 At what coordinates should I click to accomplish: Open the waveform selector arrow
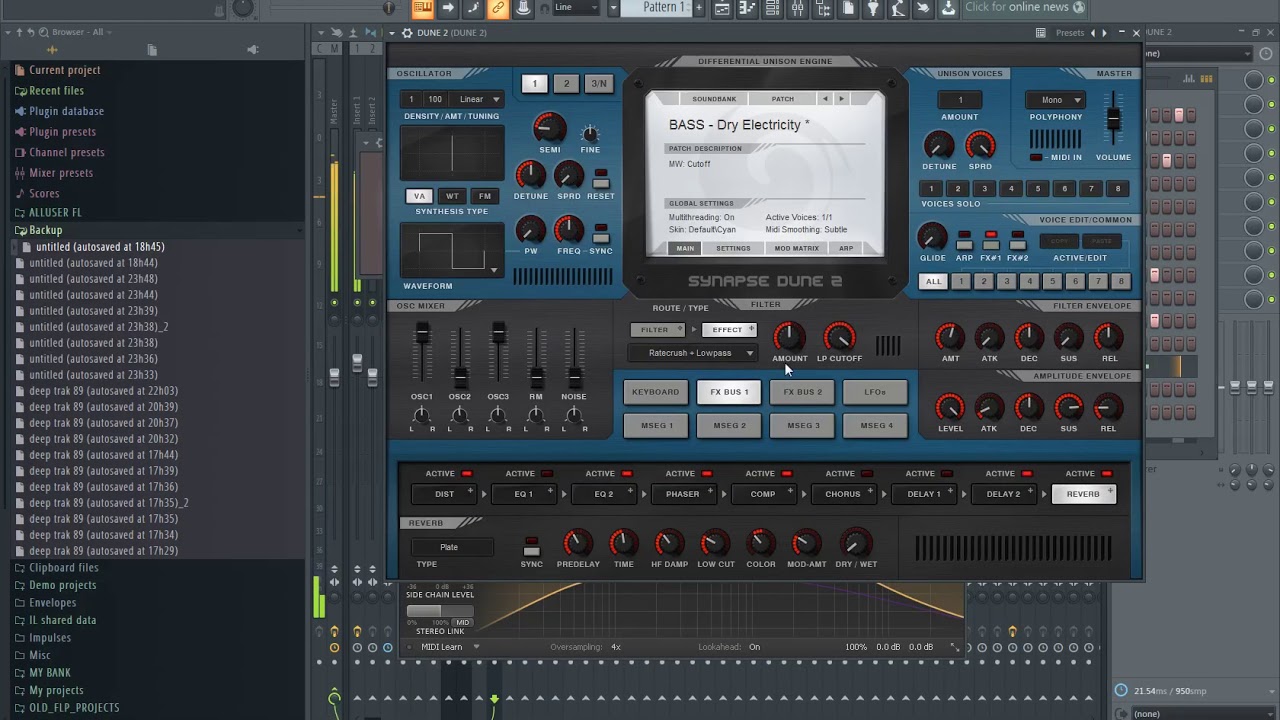494,270
